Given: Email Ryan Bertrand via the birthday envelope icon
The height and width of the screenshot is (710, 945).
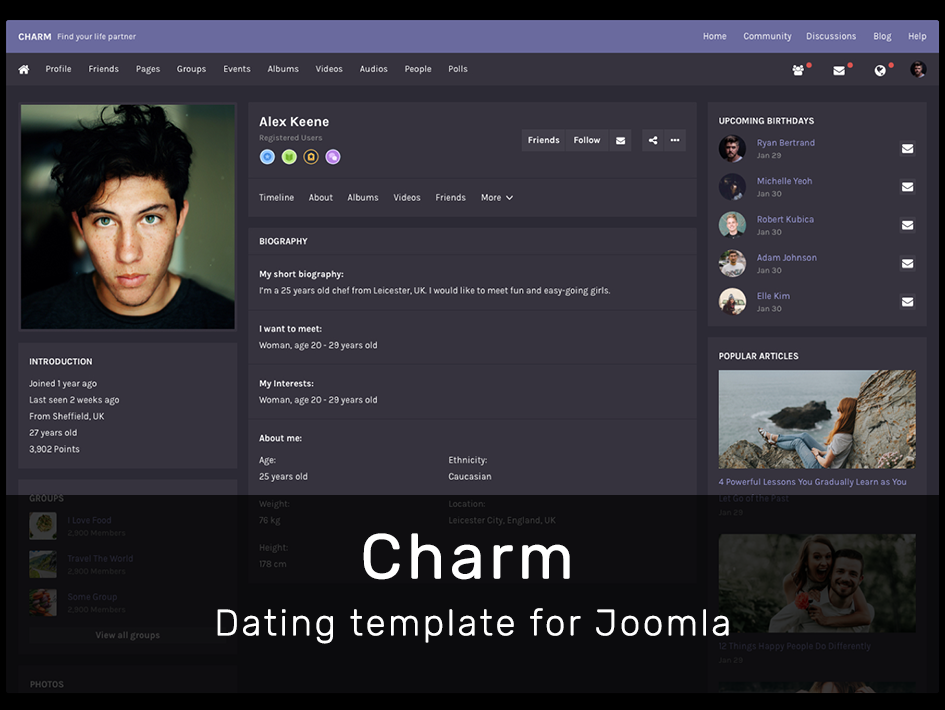Looking at the screenshot, I should [908, 148].
